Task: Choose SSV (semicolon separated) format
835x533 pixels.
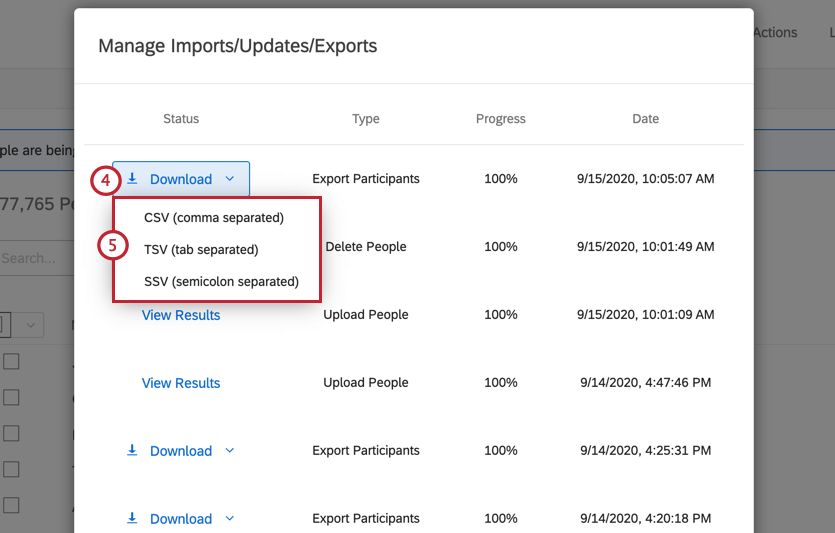Action: coord(221,281)
